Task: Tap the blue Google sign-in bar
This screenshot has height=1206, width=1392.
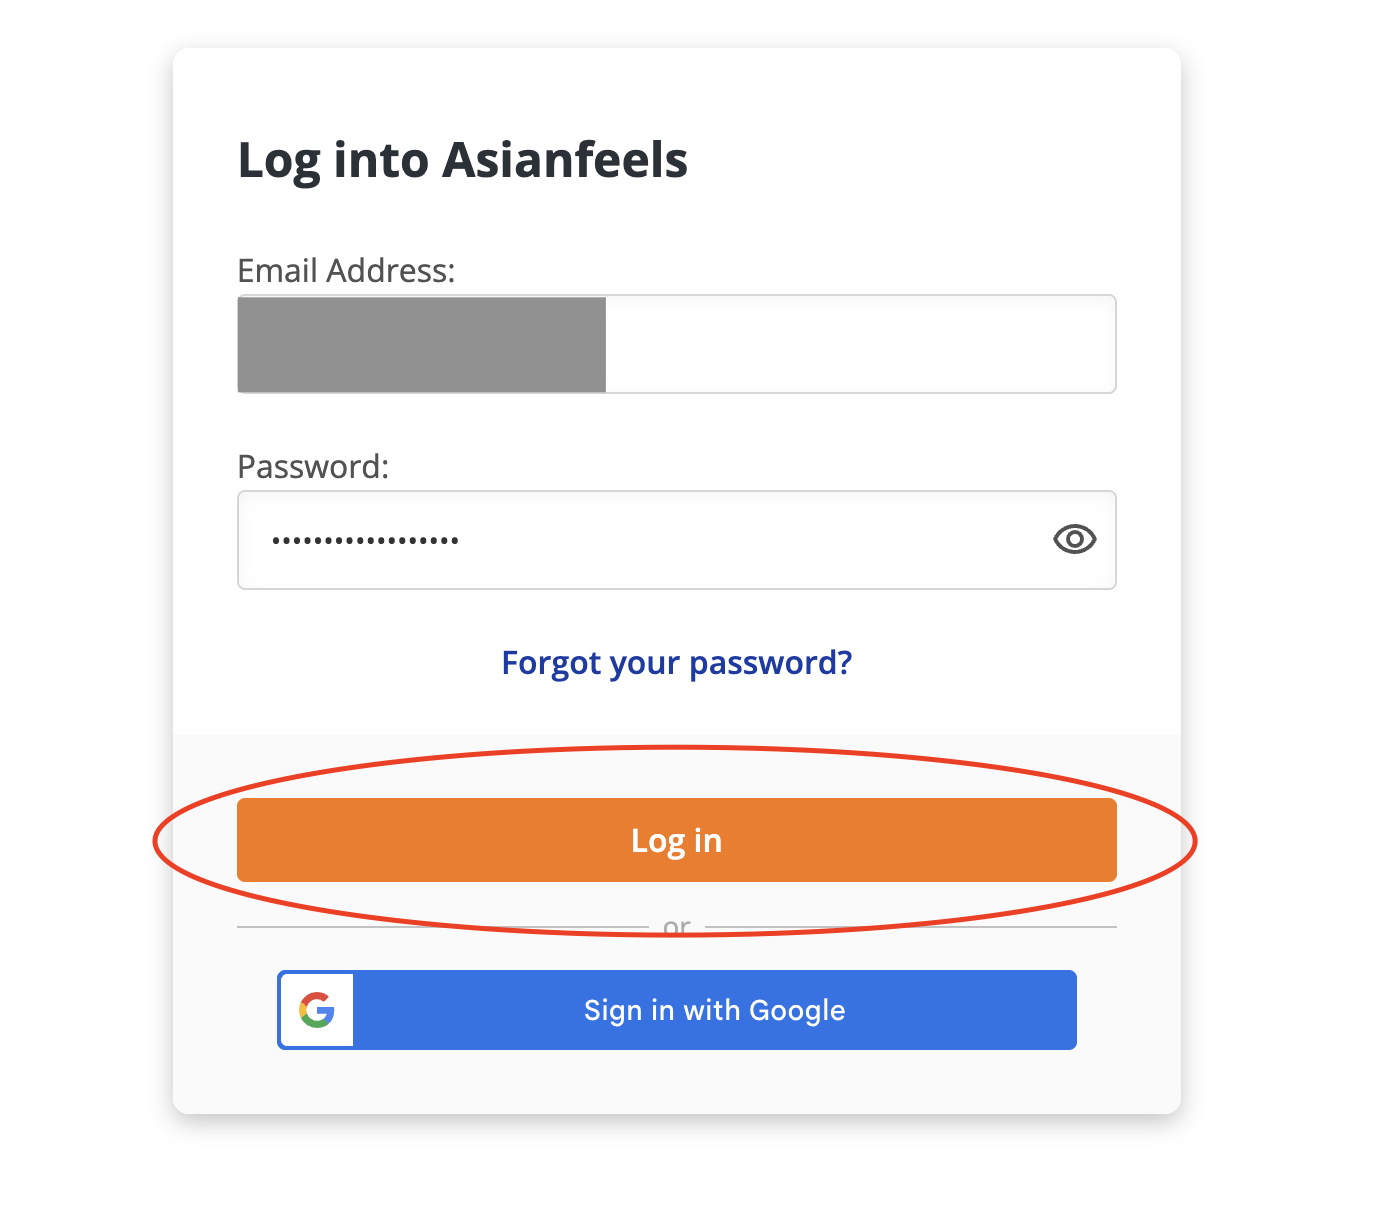Action: [714, 1009]
